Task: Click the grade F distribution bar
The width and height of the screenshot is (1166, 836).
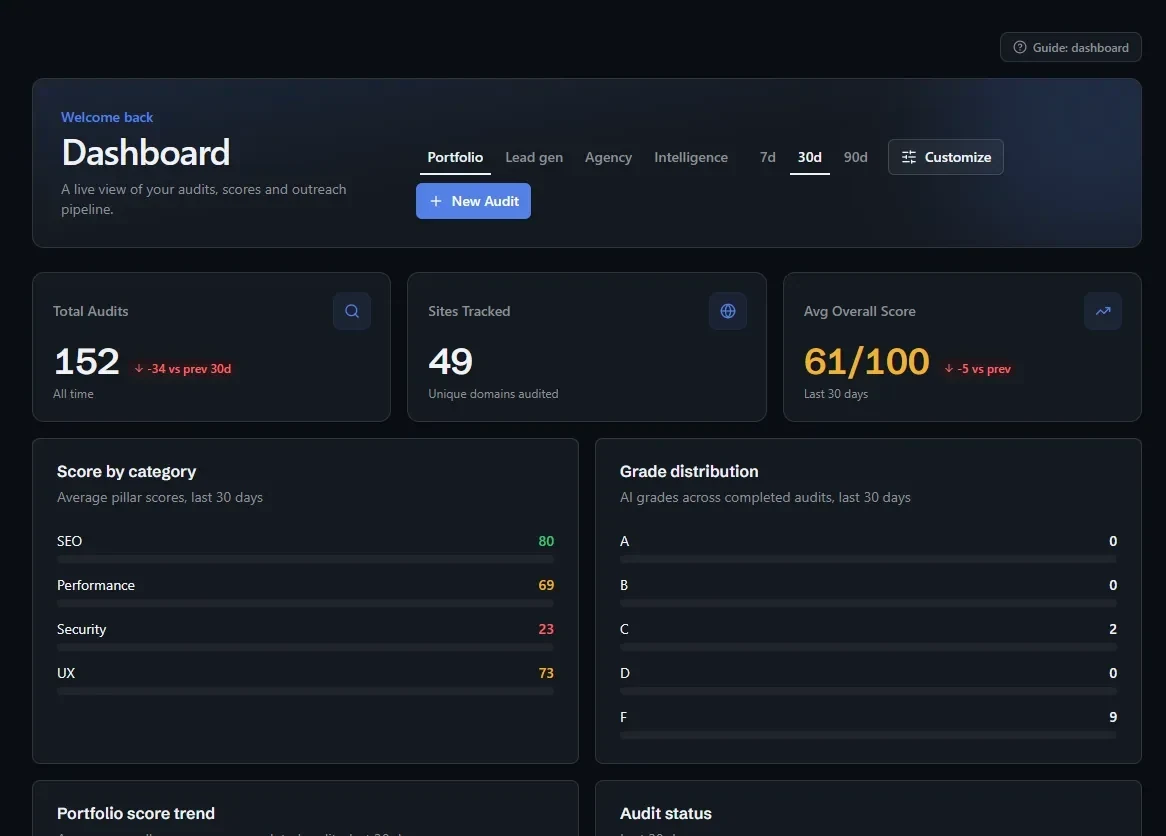Action: 869,735
